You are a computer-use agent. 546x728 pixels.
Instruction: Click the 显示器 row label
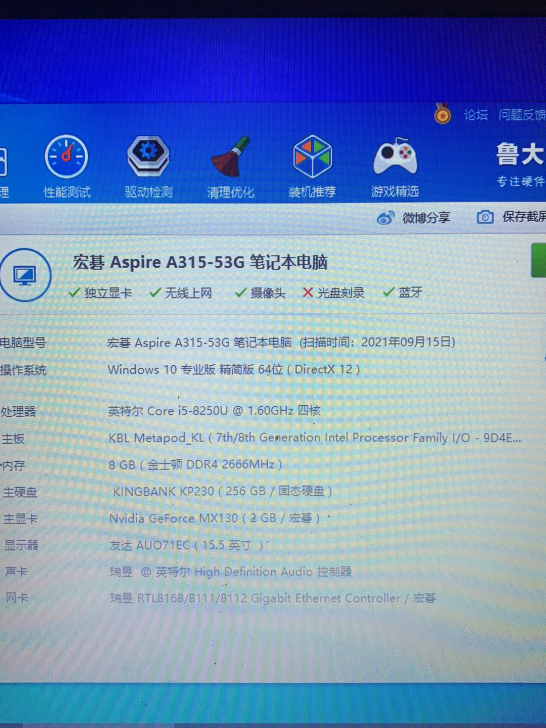[21, 545]
